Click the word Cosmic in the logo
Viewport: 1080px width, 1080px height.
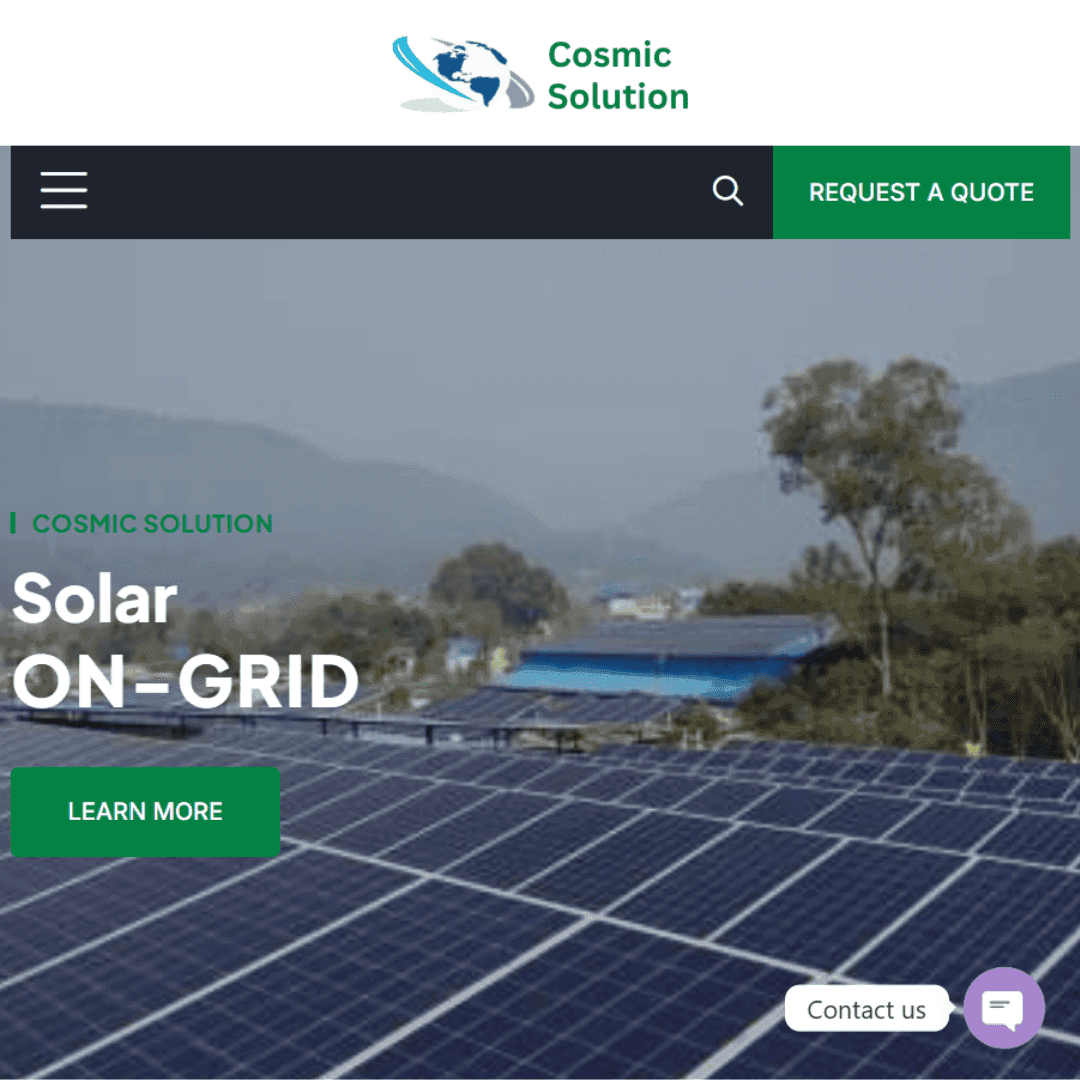[609, 55]
